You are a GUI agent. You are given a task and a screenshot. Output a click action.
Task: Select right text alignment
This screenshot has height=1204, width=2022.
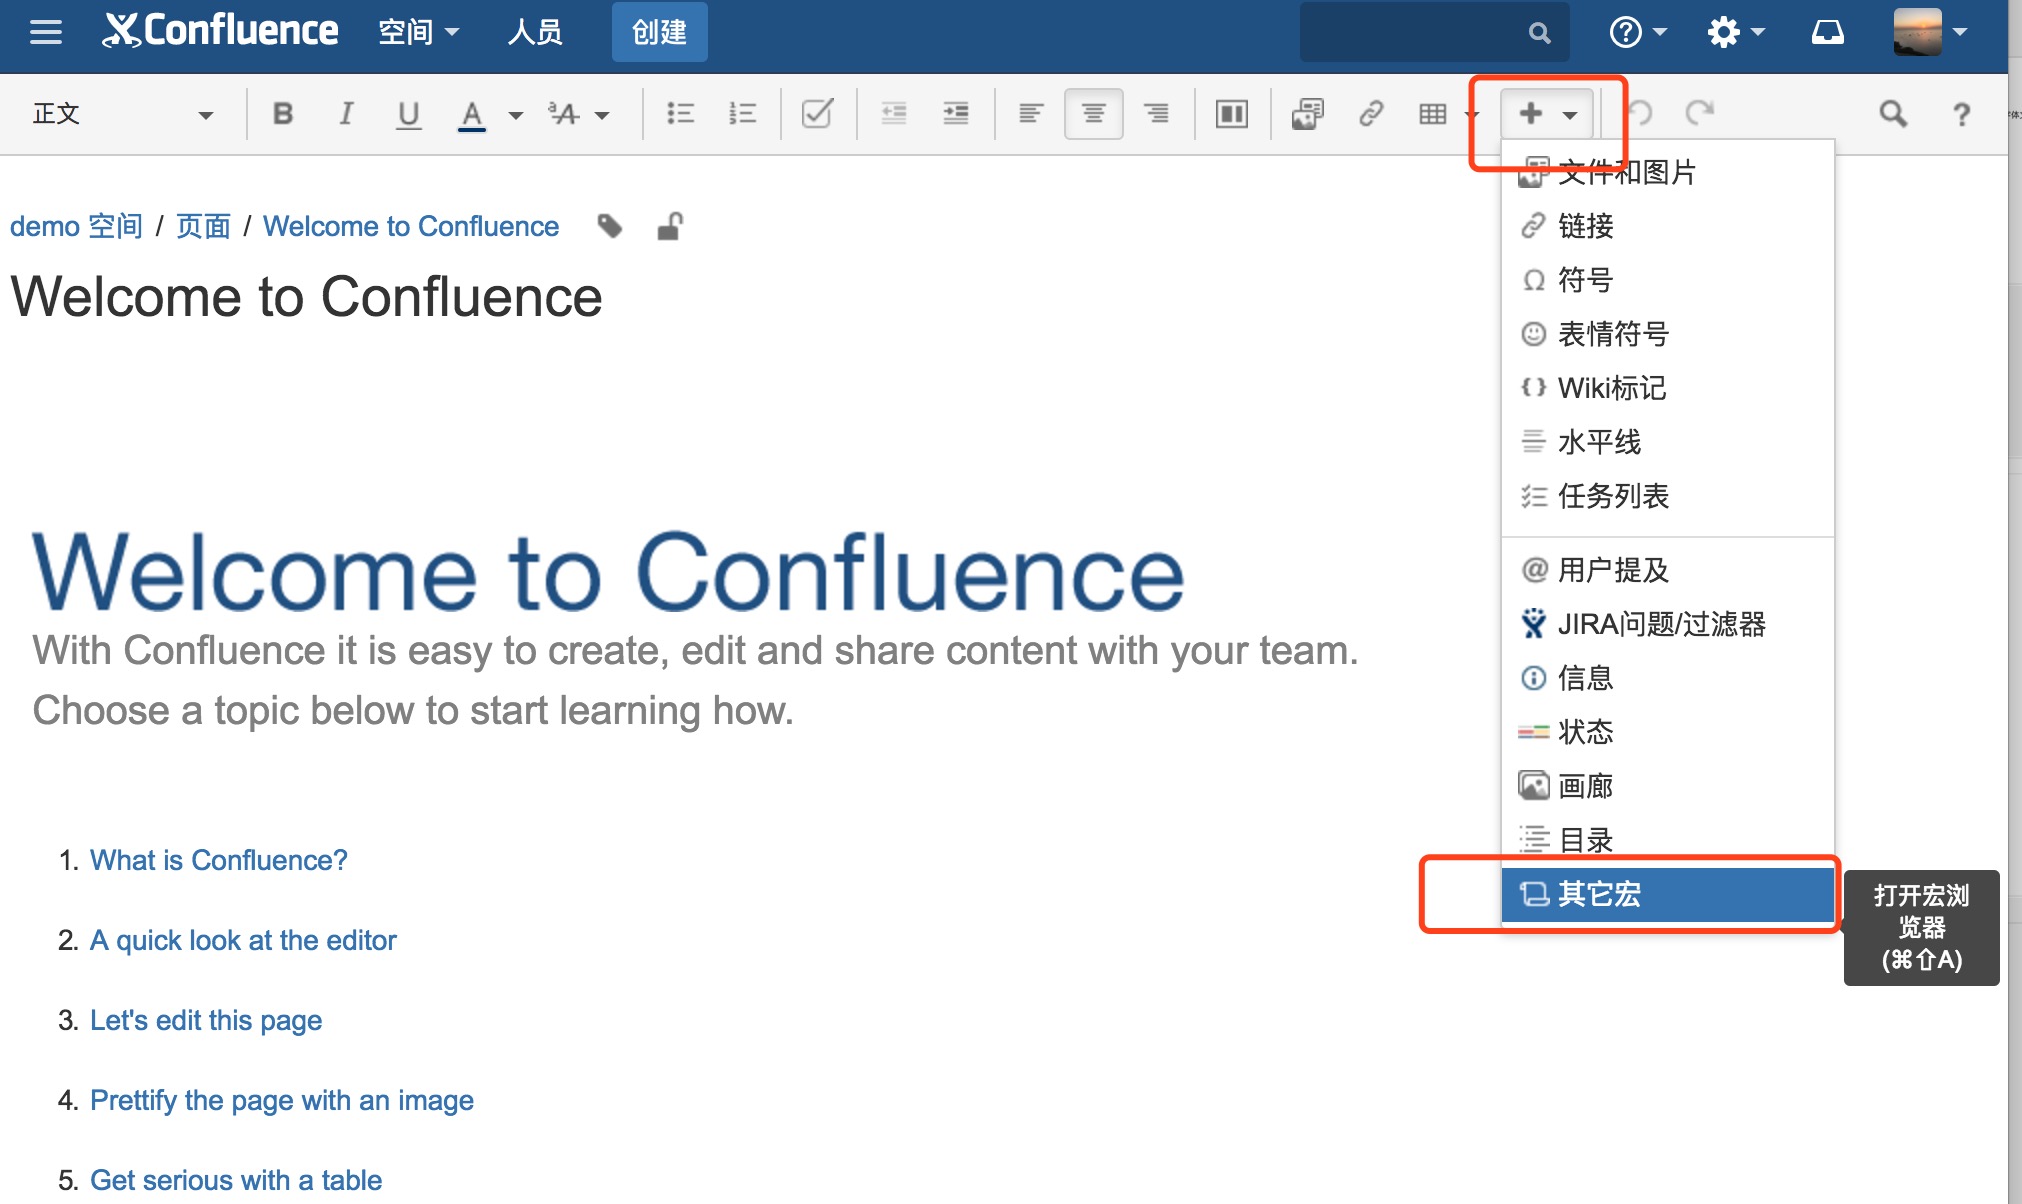click(x=1156, y=114)
